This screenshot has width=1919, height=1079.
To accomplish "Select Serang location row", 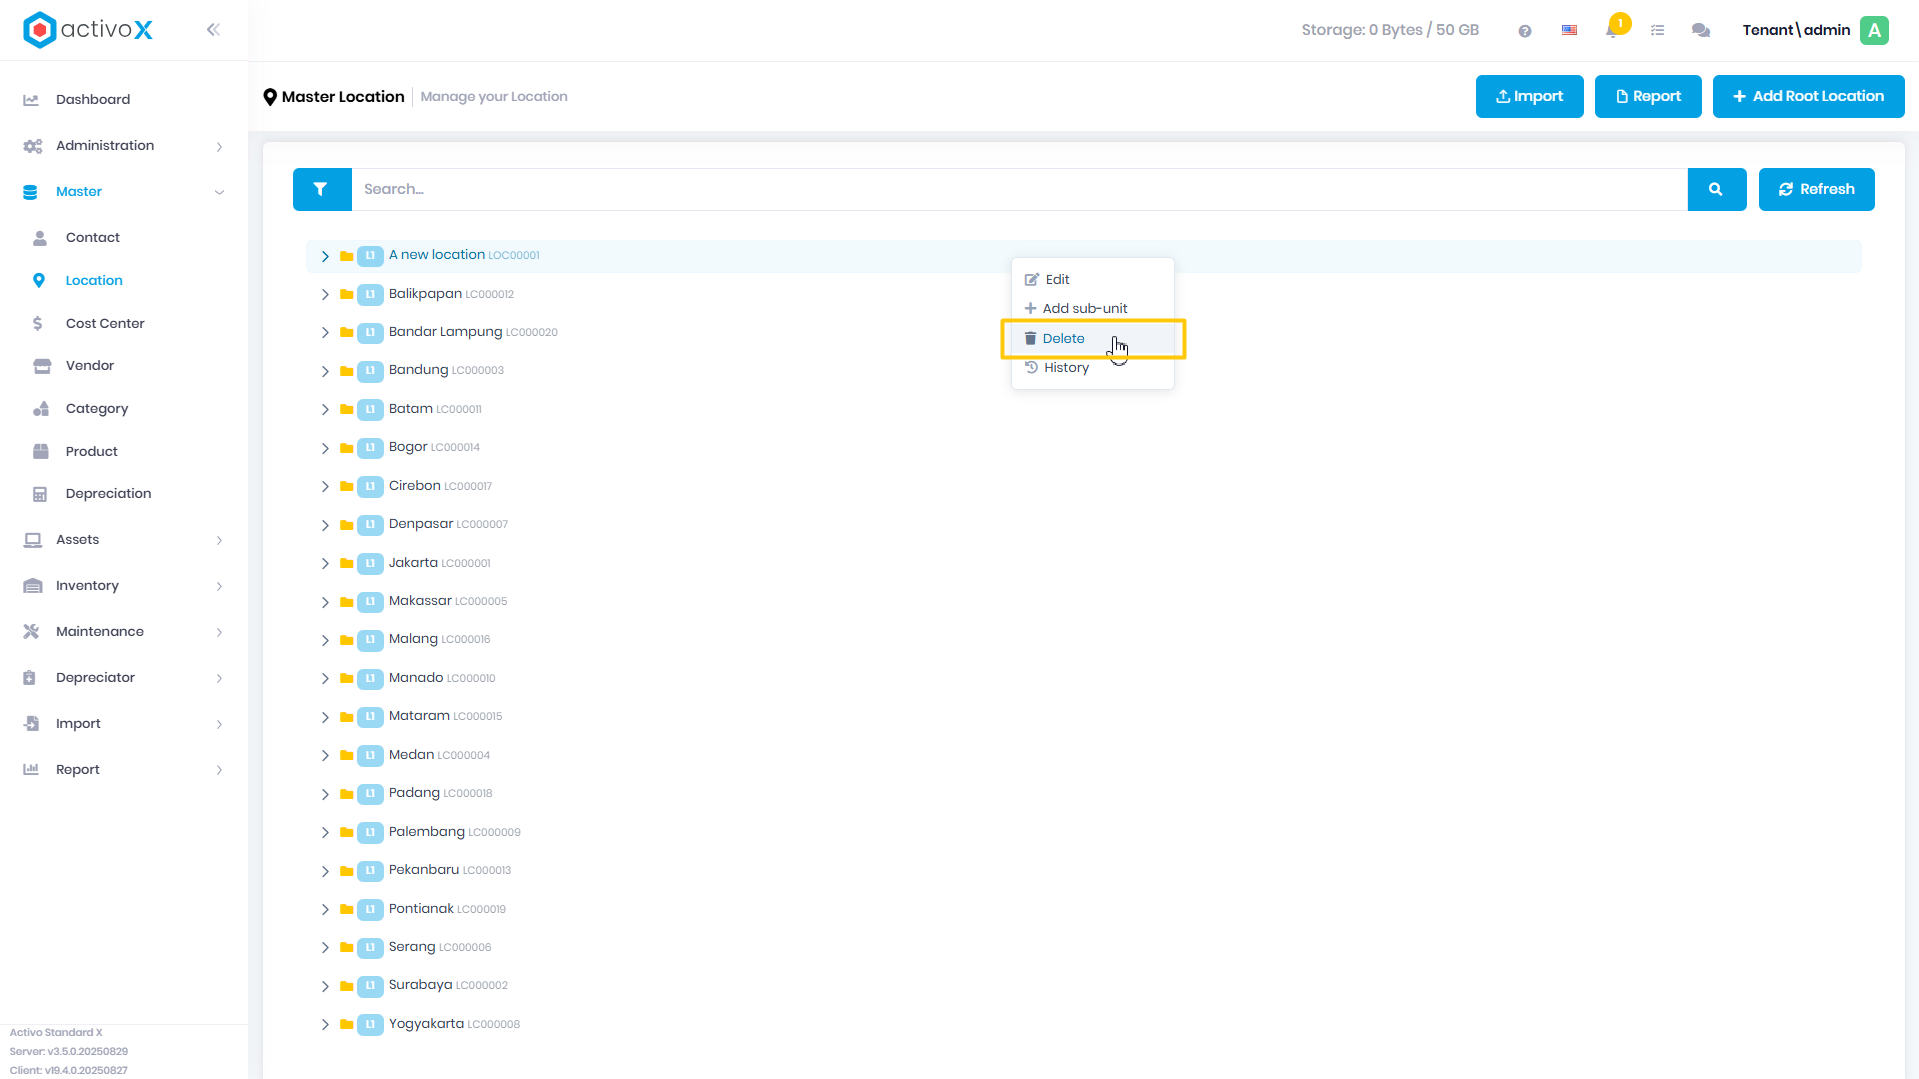I will (1083, 948).
